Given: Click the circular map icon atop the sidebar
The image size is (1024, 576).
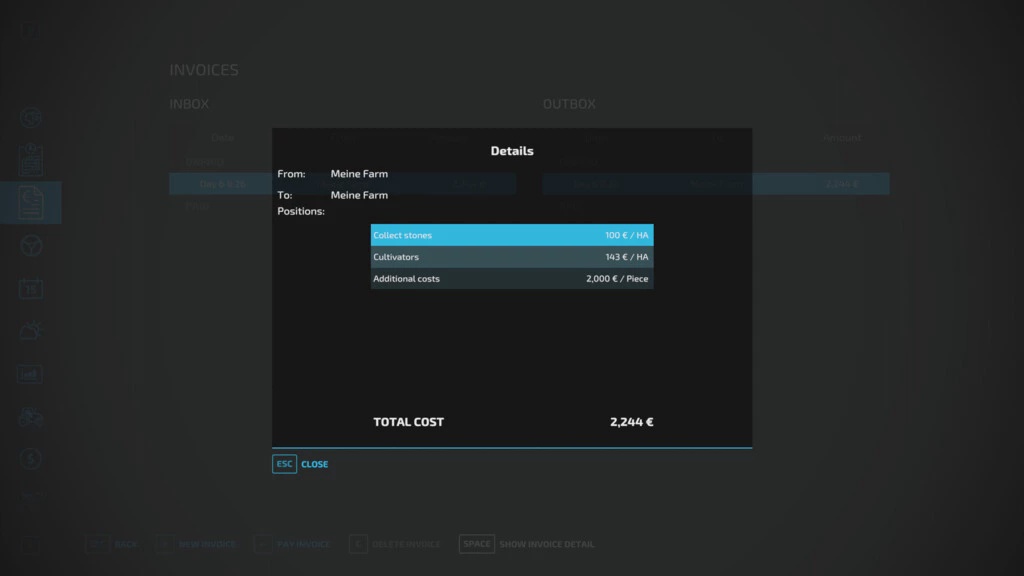Looking at the screenshot, I should [x=31, y=118].
